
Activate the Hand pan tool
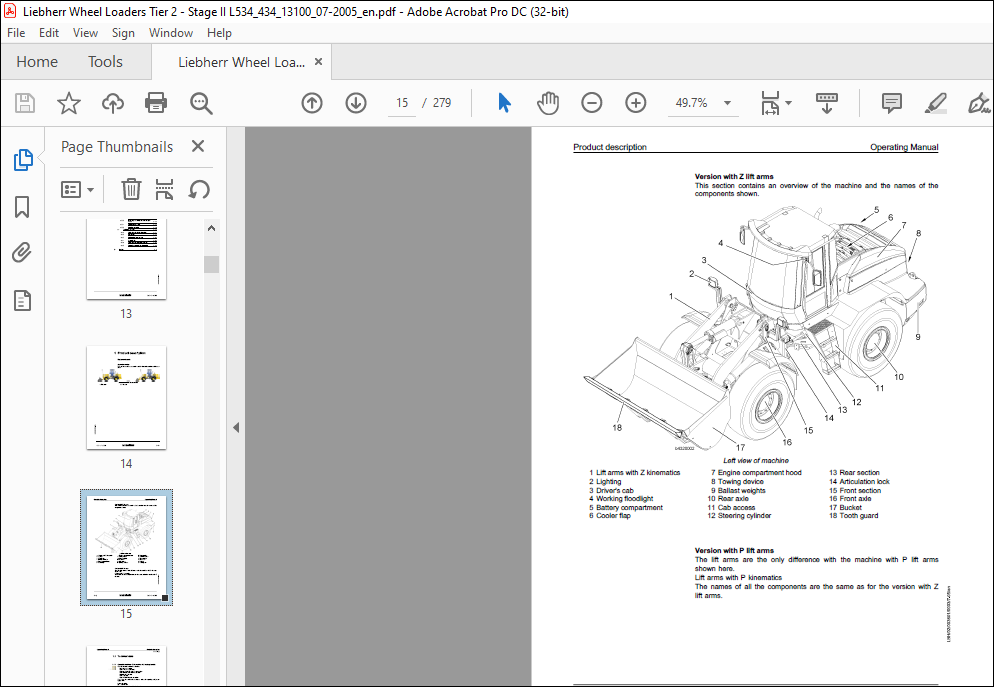pos(548,103)
